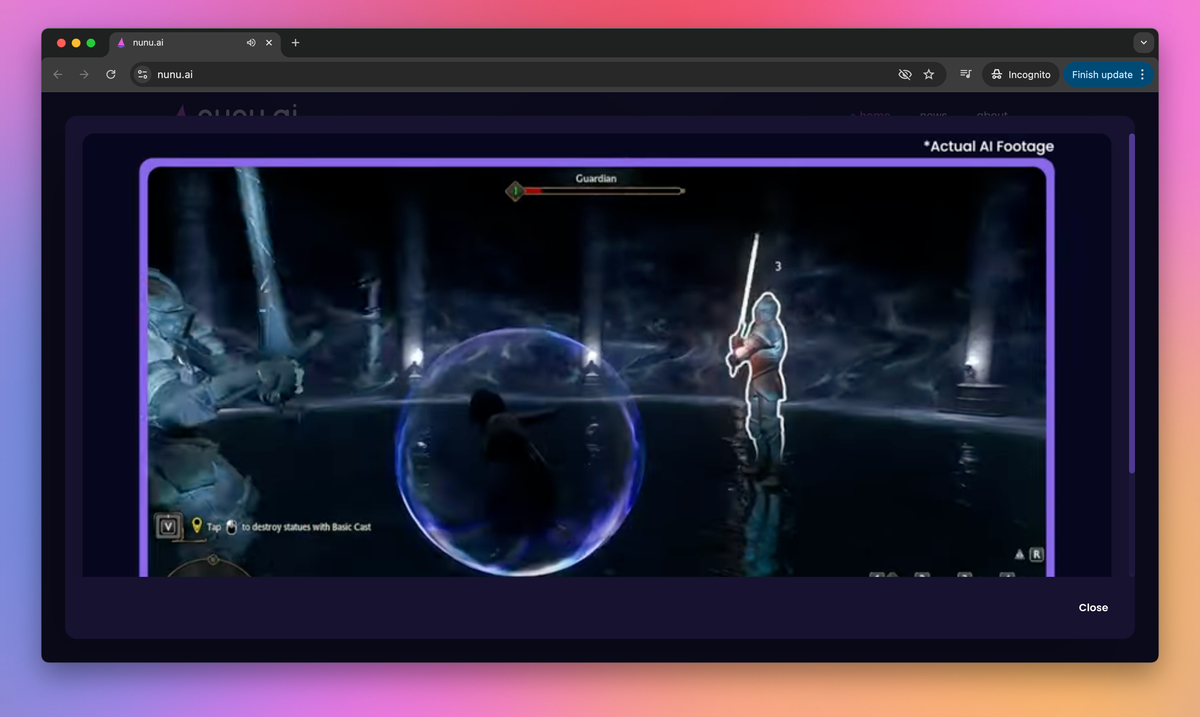Click the mouse button icon in hint

tap(232, 527)
